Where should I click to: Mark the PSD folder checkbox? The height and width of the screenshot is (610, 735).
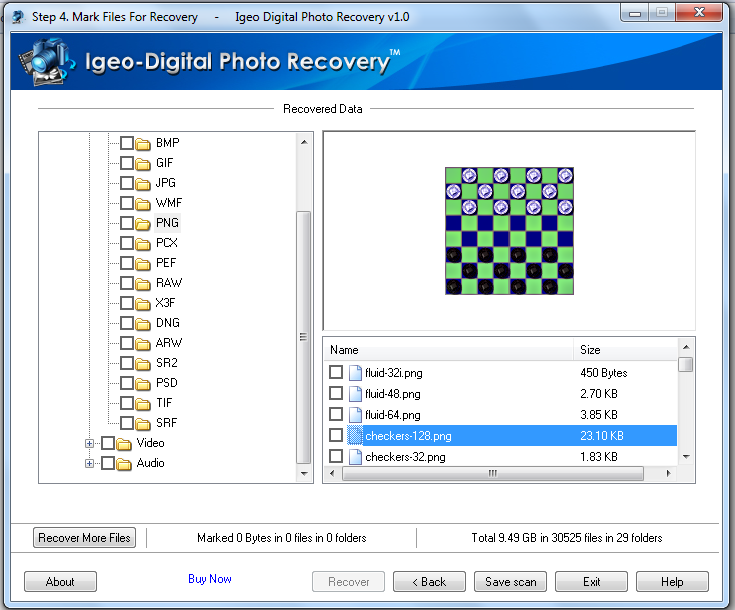pos(127,383)
